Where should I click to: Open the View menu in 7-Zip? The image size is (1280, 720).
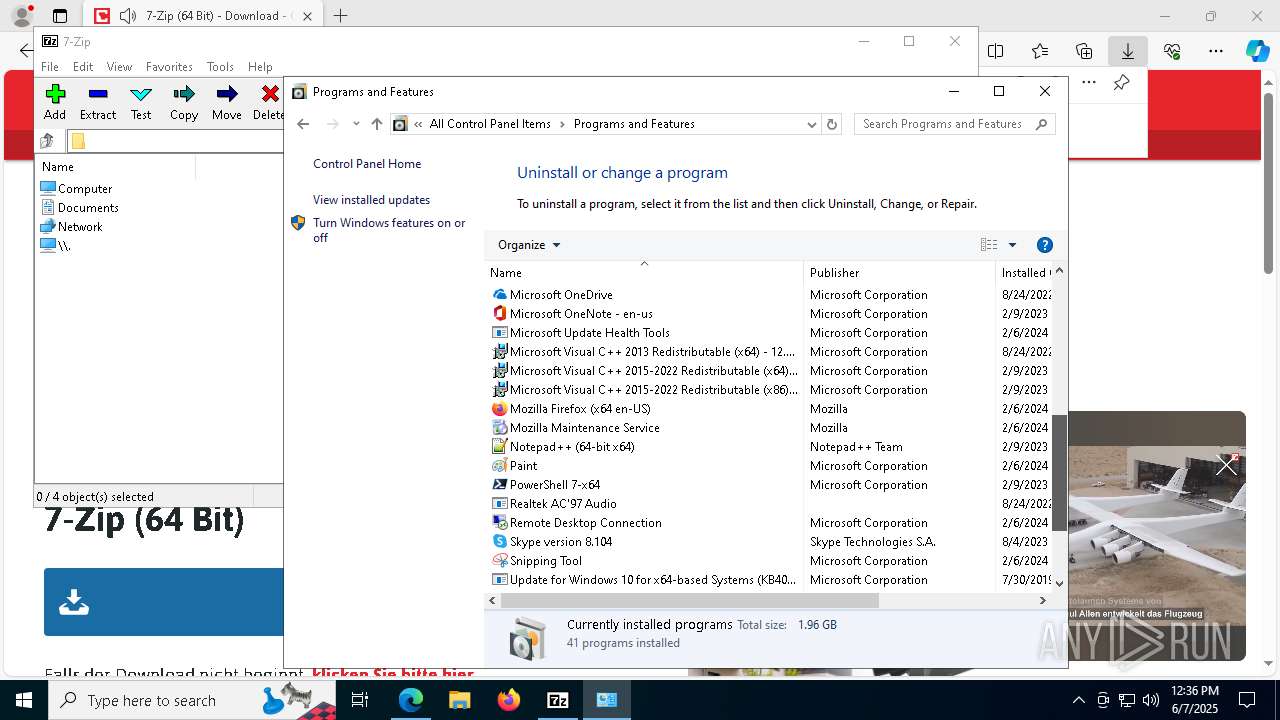[x=119, y=66]
